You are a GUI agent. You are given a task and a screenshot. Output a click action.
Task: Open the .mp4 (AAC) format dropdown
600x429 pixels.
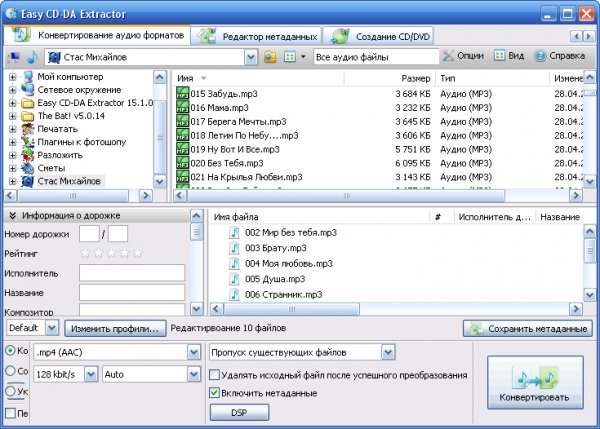[194, 352]
